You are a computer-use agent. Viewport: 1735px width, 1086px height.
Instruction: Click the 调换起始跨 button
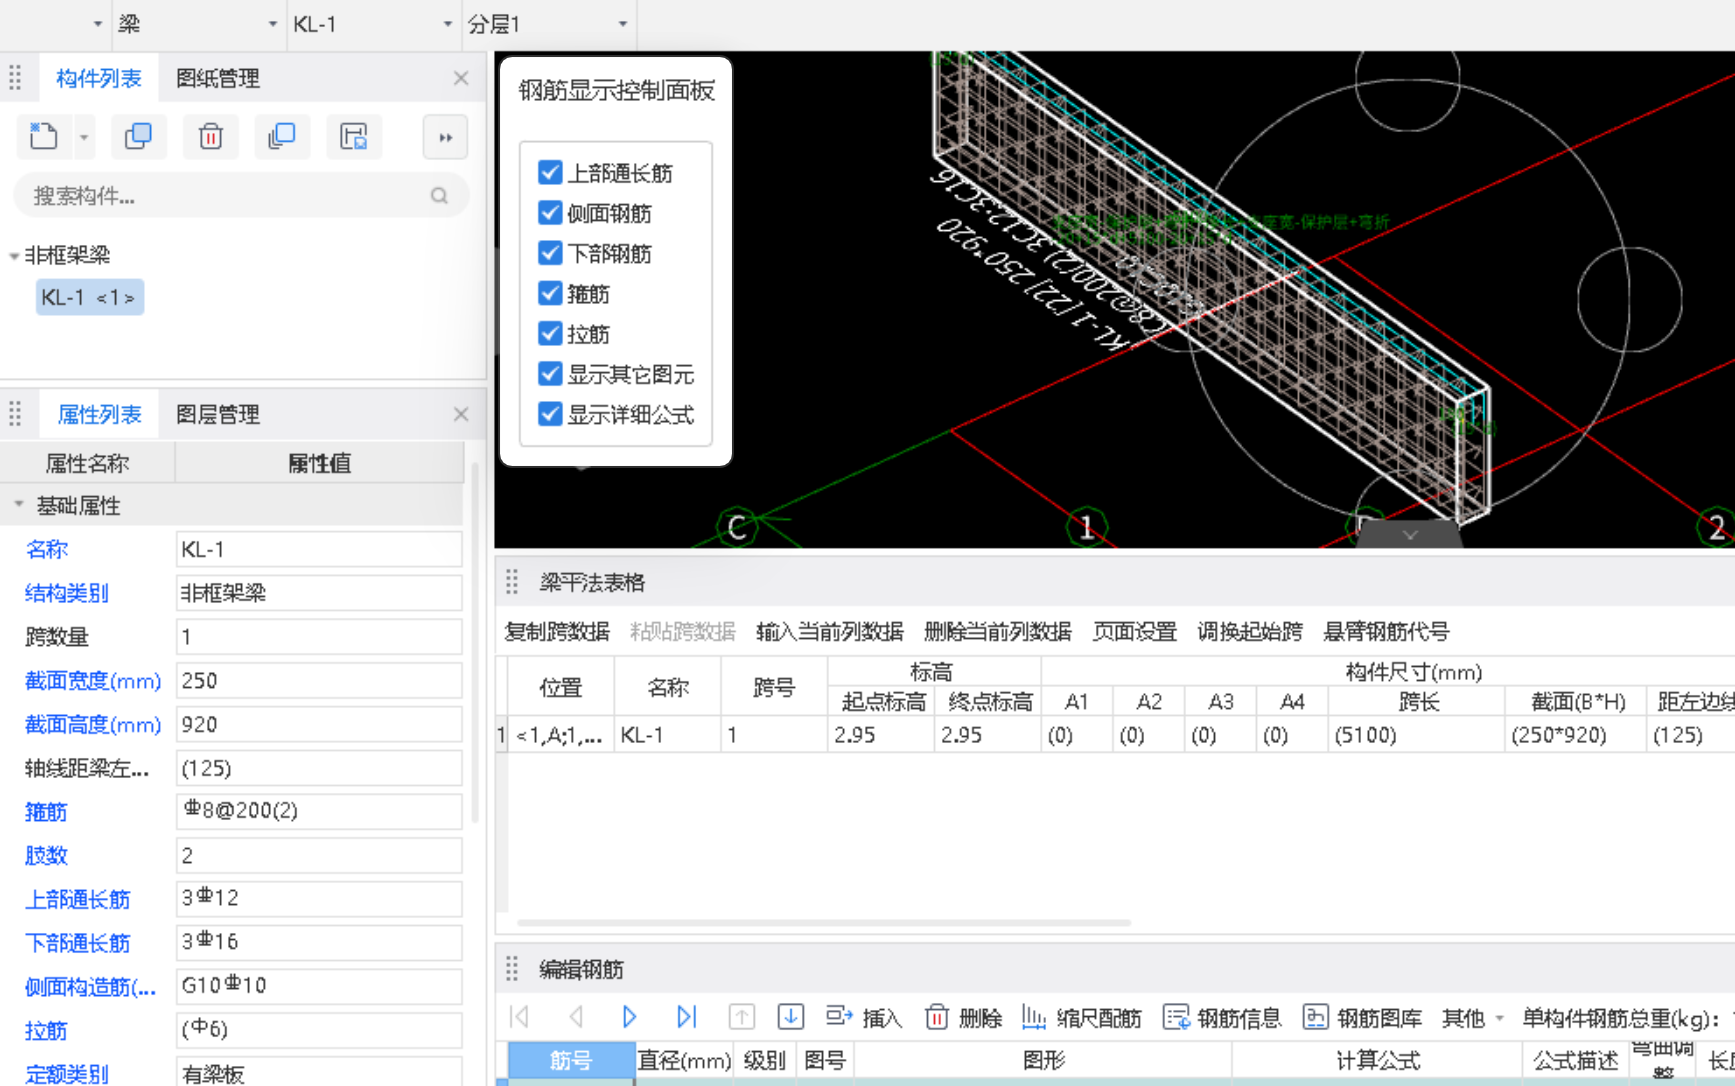click(1250, 631)
